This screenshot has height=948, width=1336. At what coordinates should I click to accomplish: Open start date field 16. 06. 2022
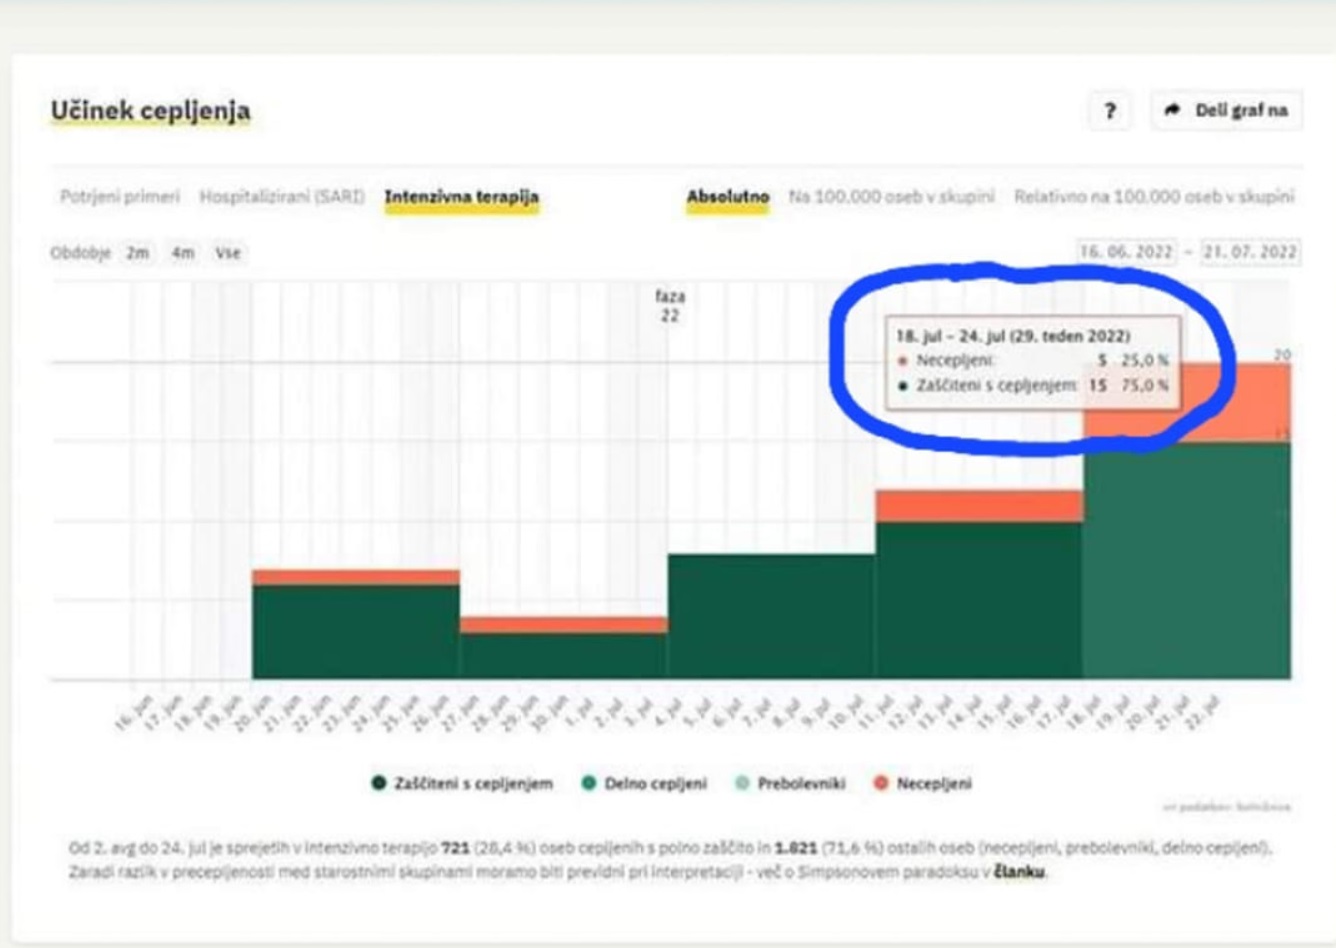click(1126, 252)
